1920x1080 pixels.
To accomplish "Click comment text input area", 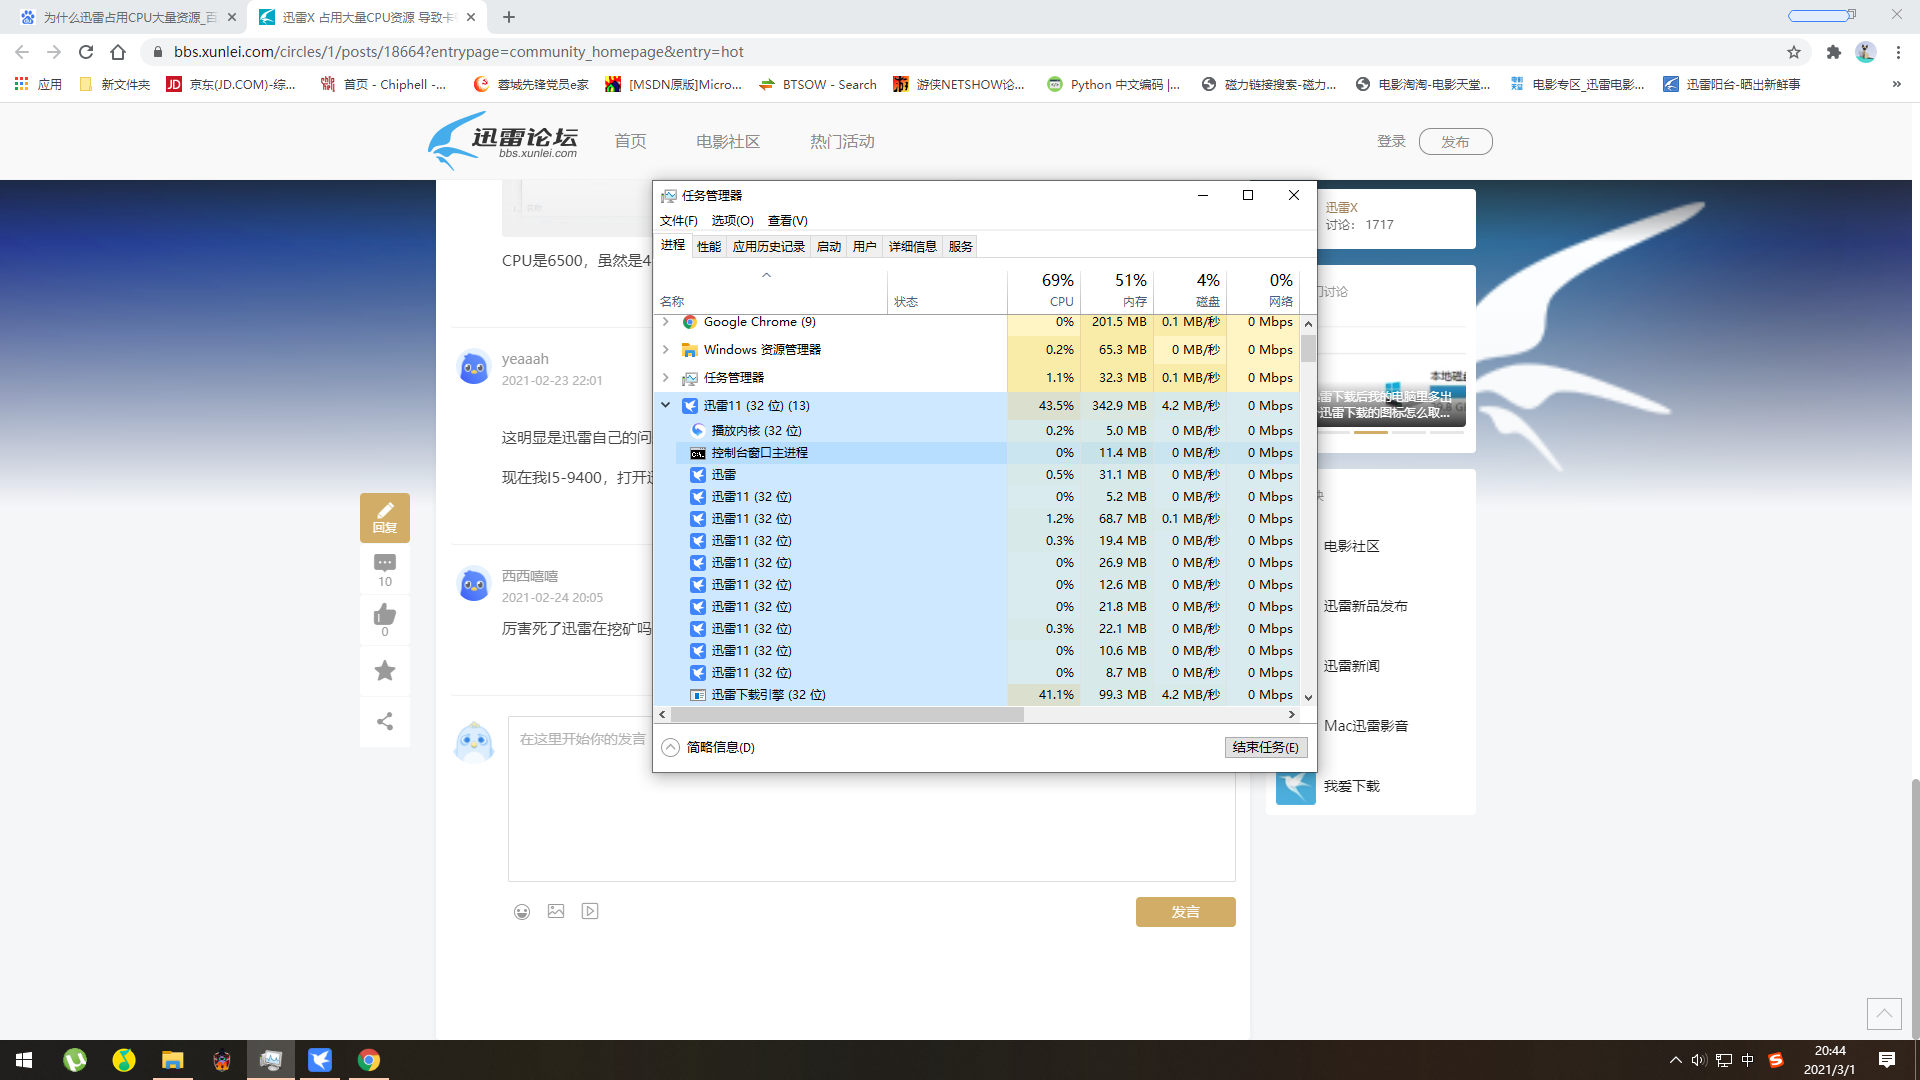I will pyautogui.click(x=871, y=798).
